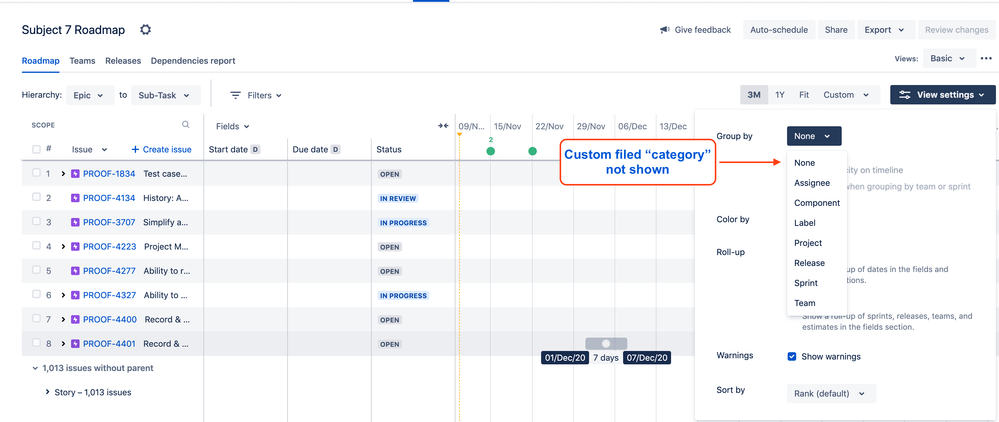Viewport: 999px width, 422px height.
Task: Click the IN REVIEW status of PROOF-4134
Action: click(398, 198)
